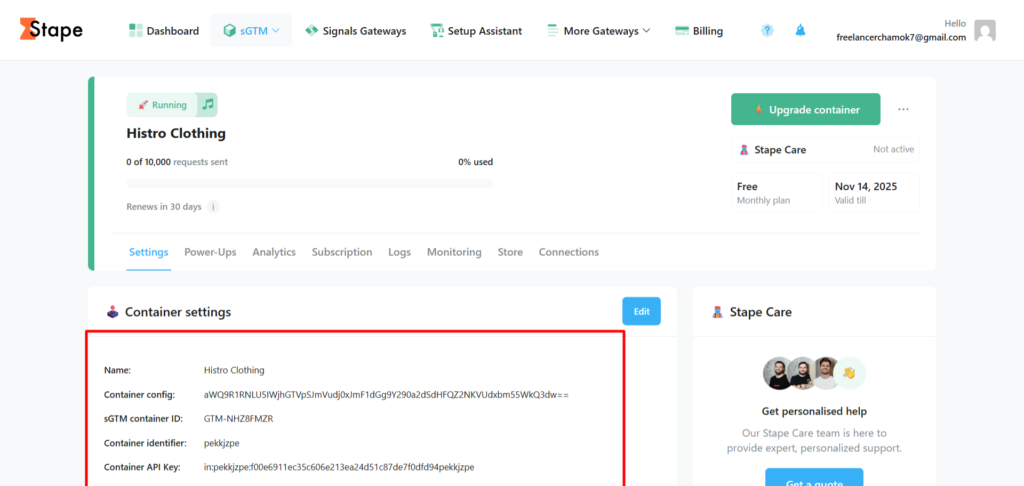The height and width of the screenshot is (486, 1024).
Task: Click the music note icon beside Running
Action: coord(207,105)
